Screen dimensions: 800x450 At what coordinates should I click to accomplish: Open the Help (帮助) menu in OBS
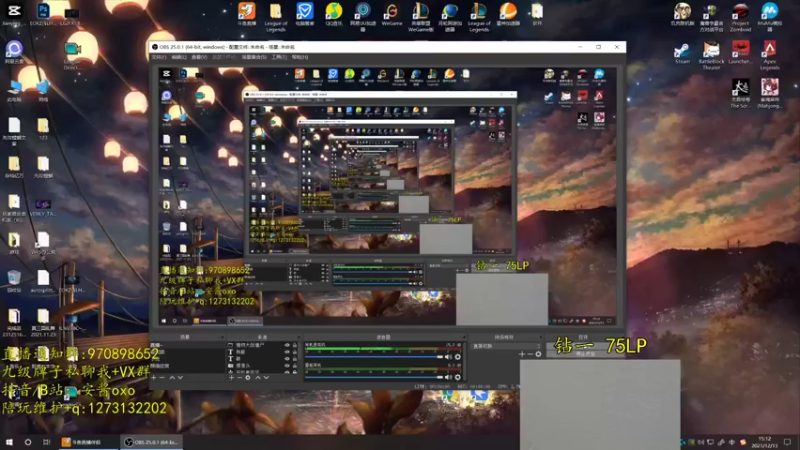click(x=299, y=57)
